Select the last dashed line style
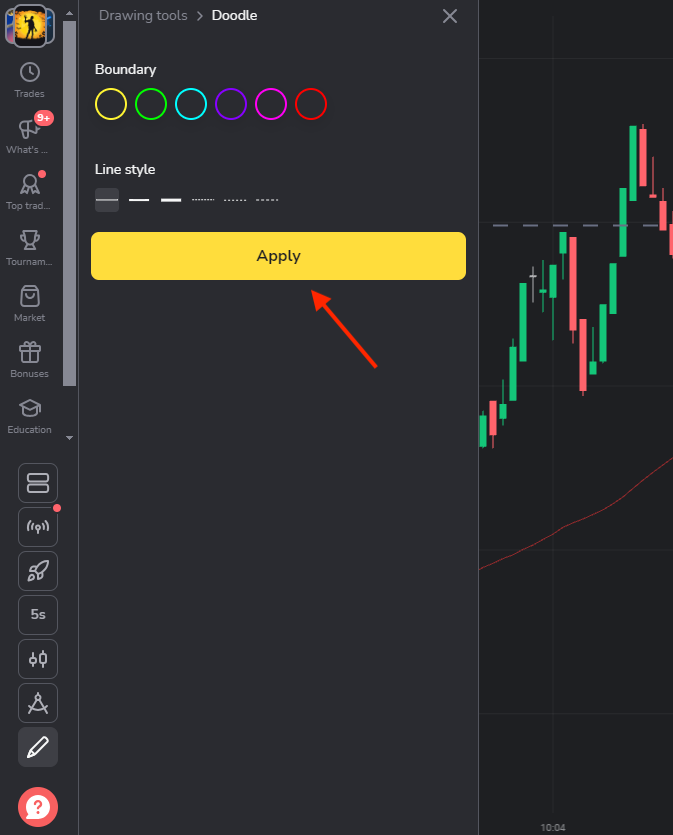 (267, 200)
